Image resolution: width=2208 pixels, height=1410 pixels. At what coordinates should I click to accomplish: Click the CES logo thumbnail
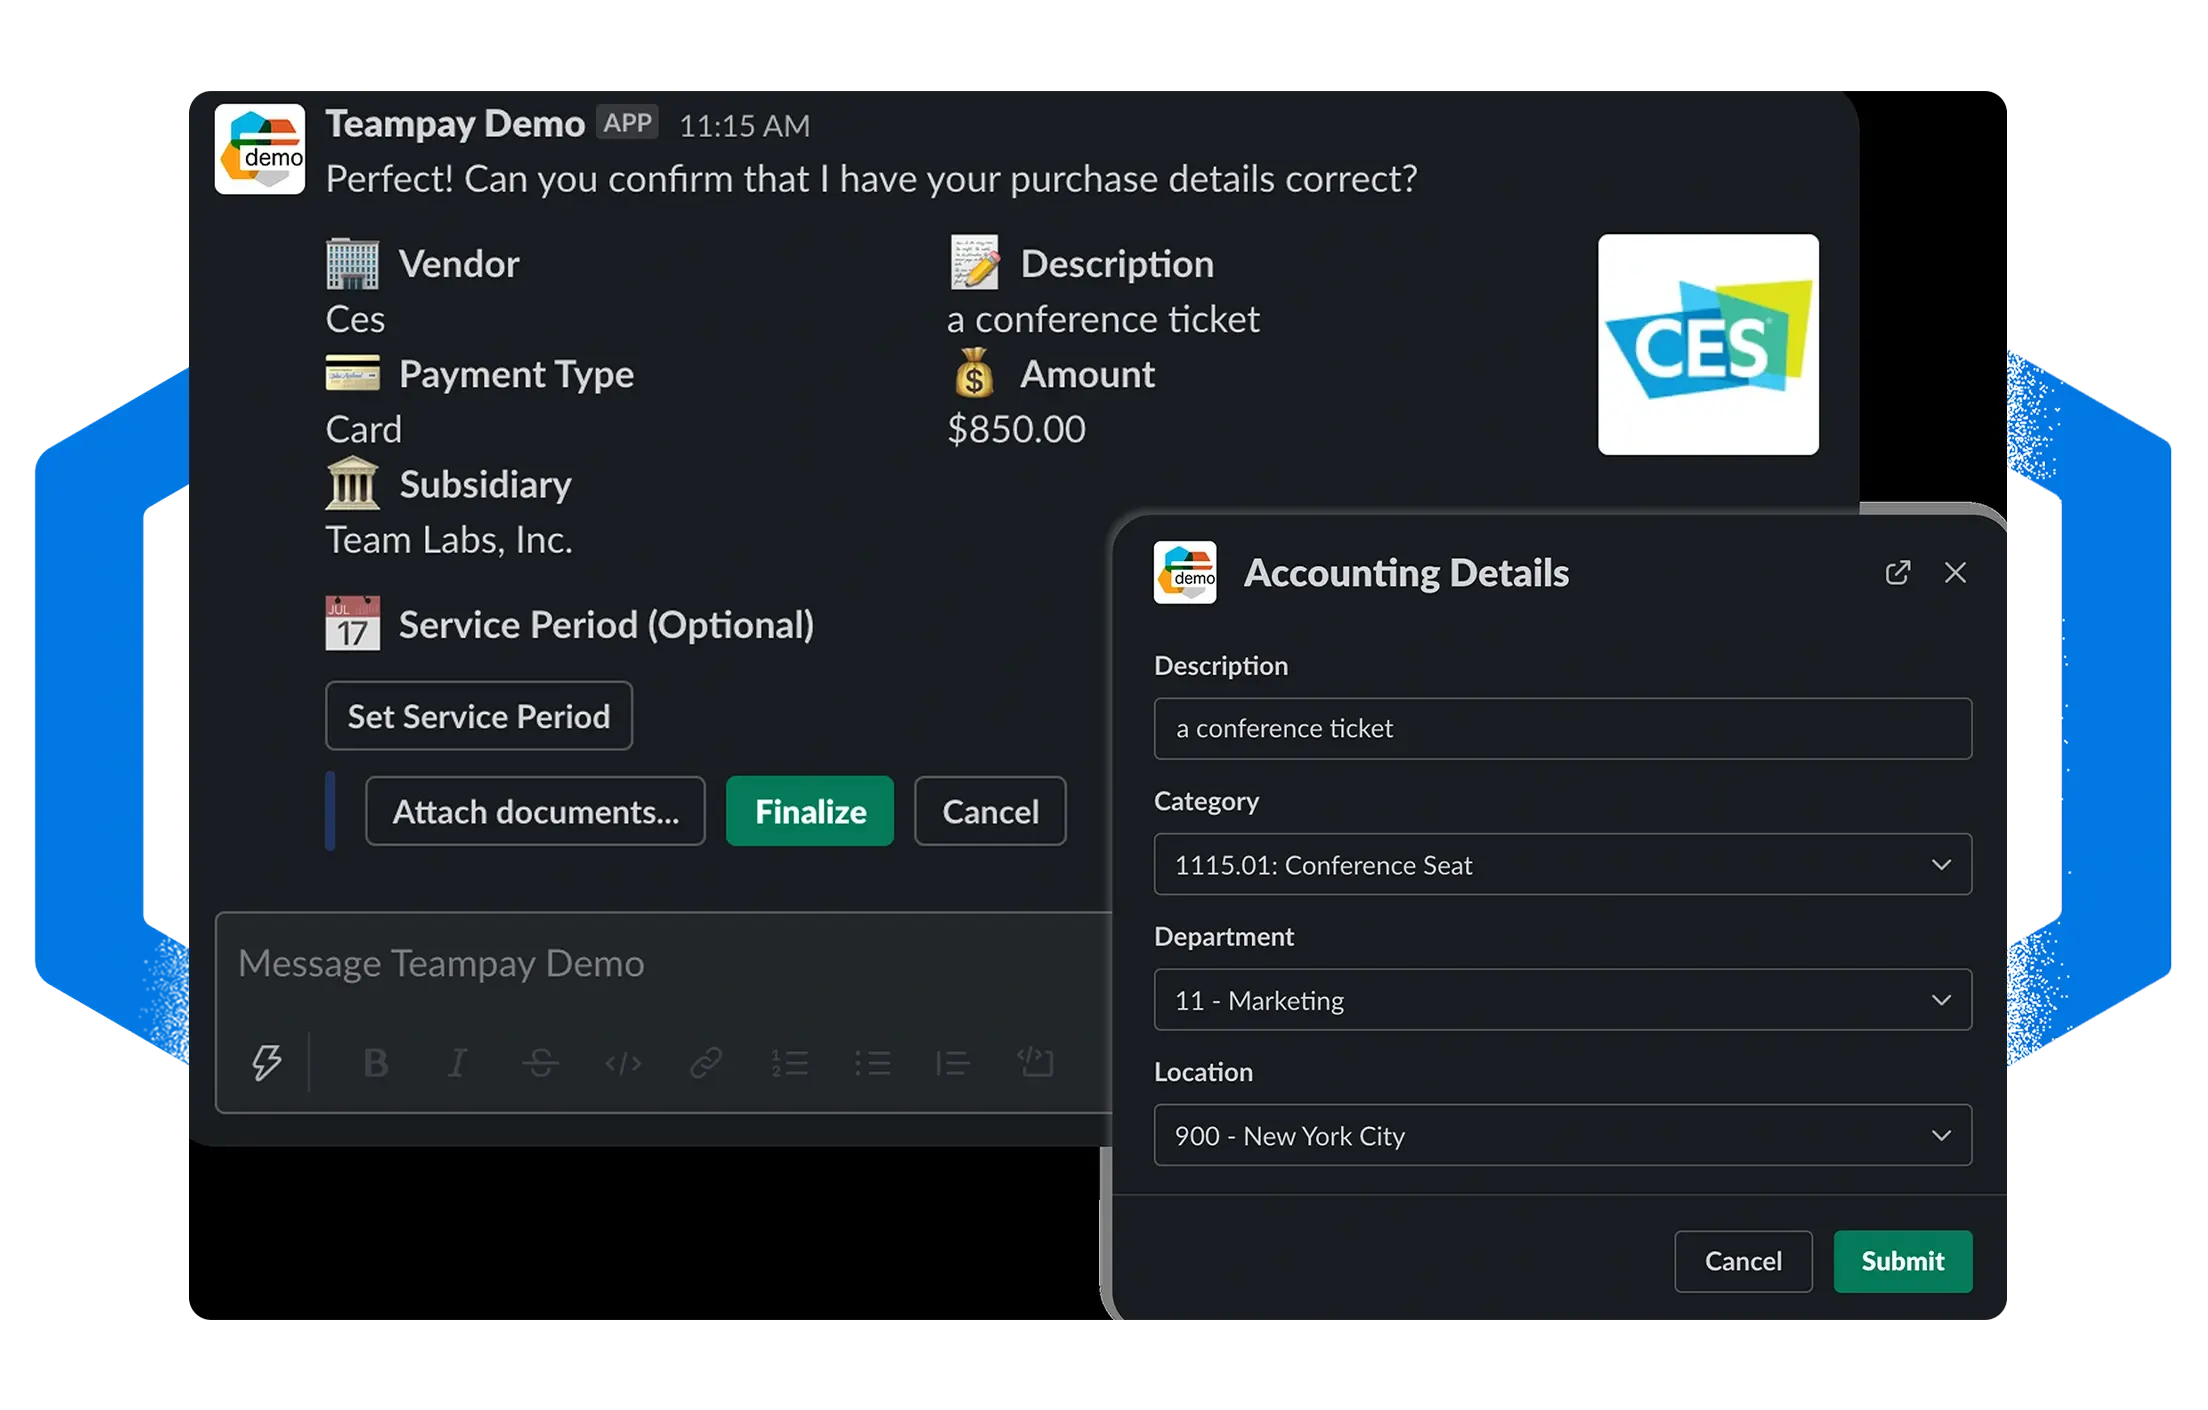tap(1708, 344)
